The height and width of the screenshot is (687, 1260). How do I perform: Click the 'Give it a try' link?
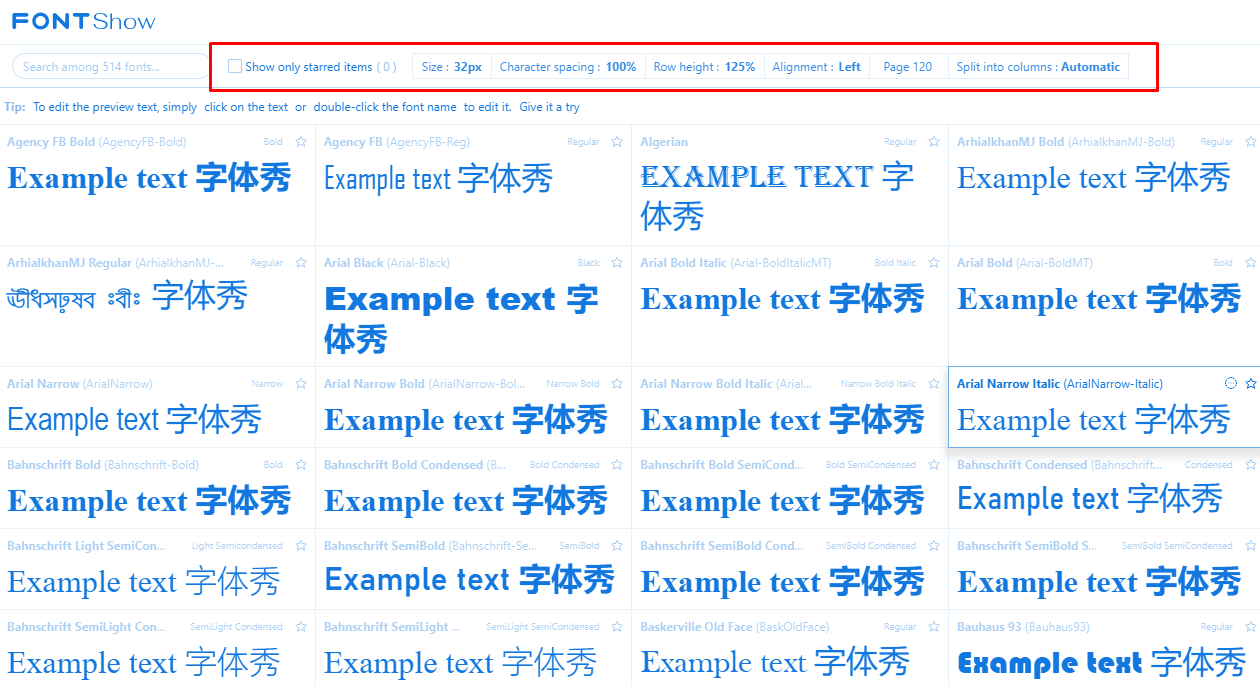point(549,107)
